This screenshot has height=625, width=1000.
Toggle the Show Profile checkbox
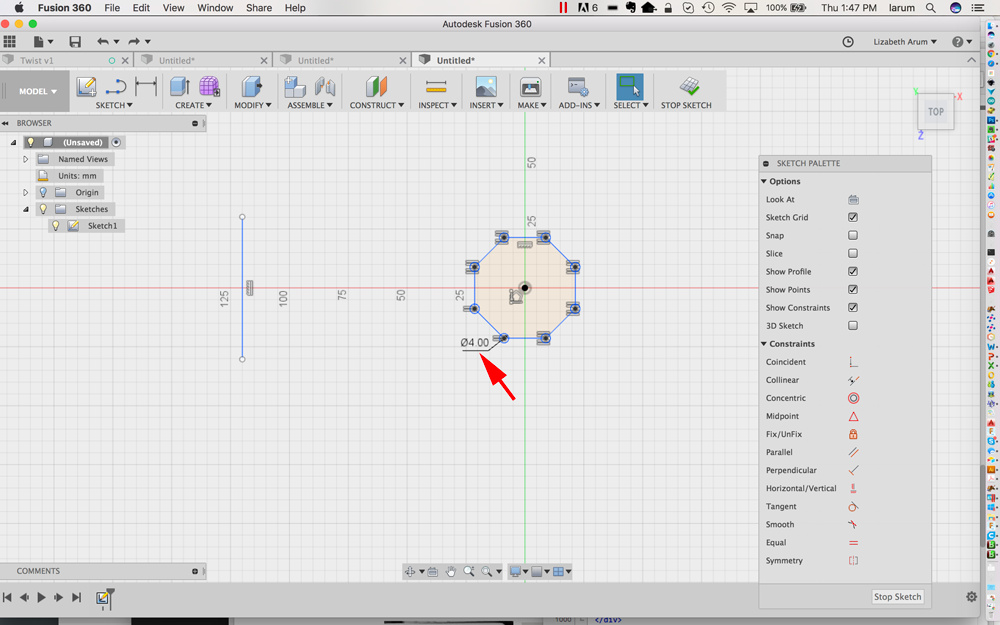click(853, 271)
